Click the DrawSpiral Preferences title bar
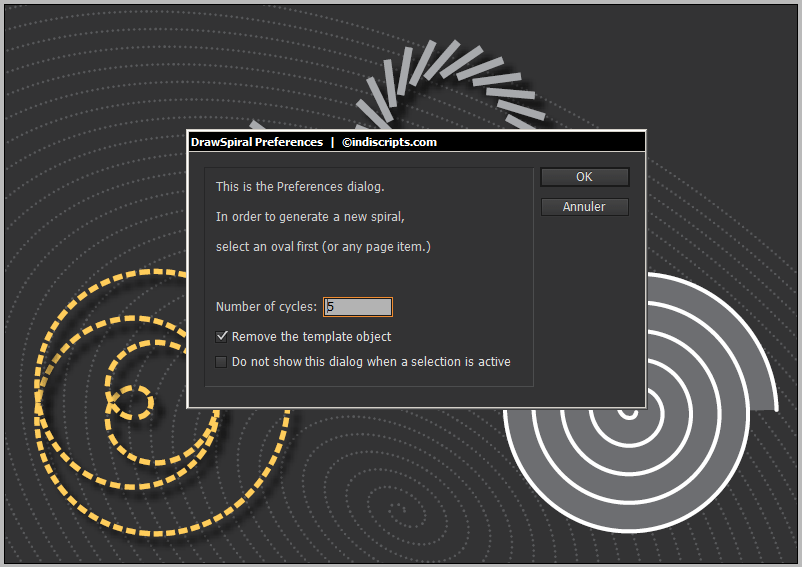 (257, 142)
